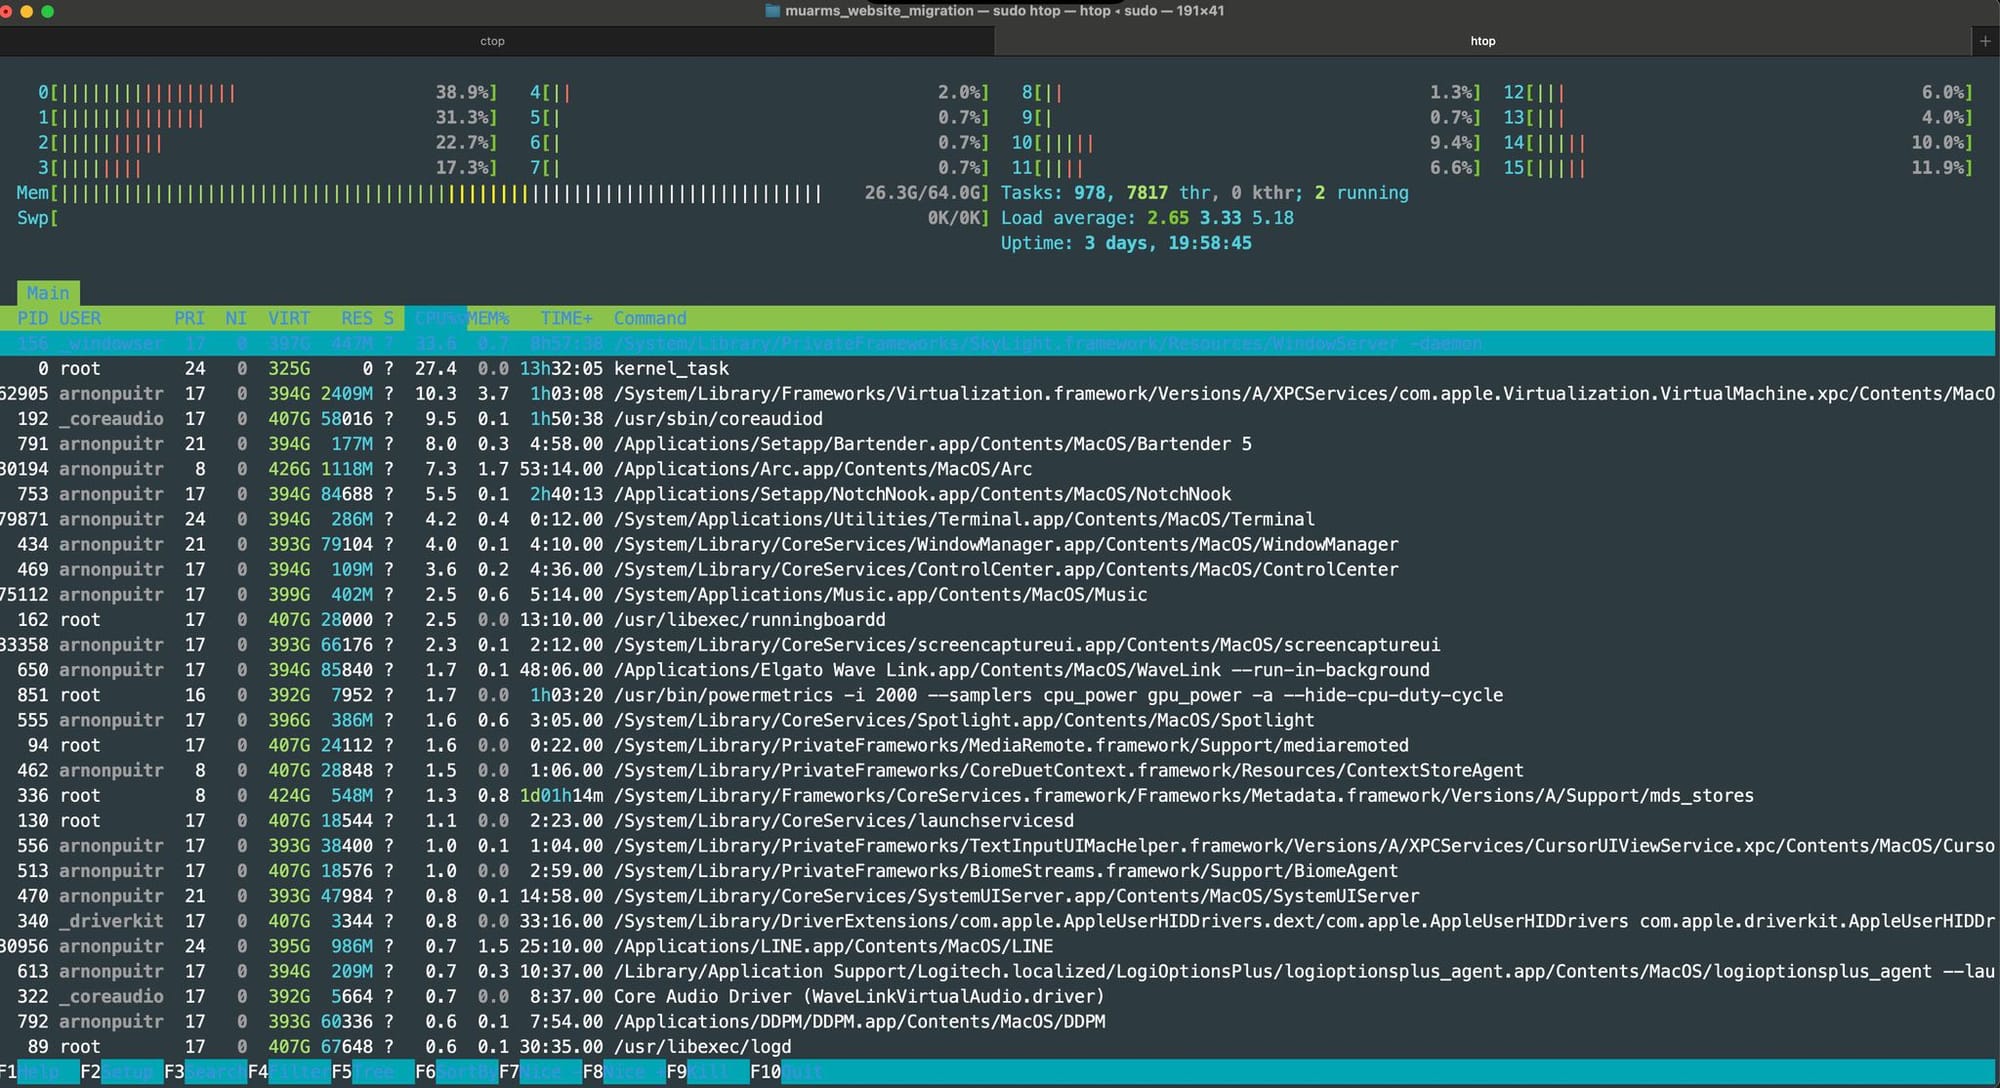The width and height of the screenshot is (2000, 1088).
Task: Select the runningboardd process row
Action: coord(998,619)
